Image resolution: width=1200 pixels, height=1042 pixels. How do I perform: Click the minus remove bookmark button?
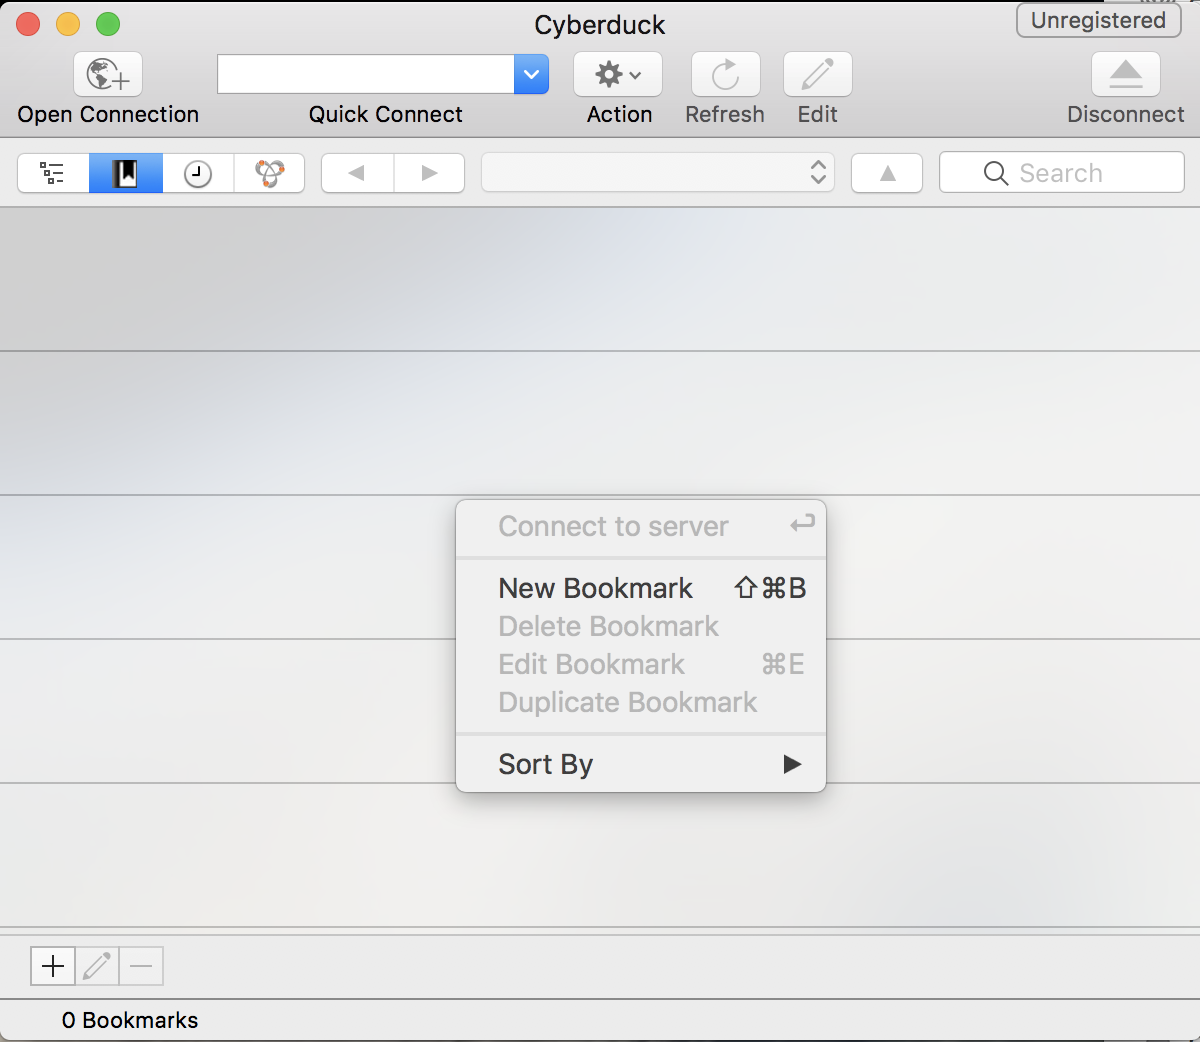141,966
